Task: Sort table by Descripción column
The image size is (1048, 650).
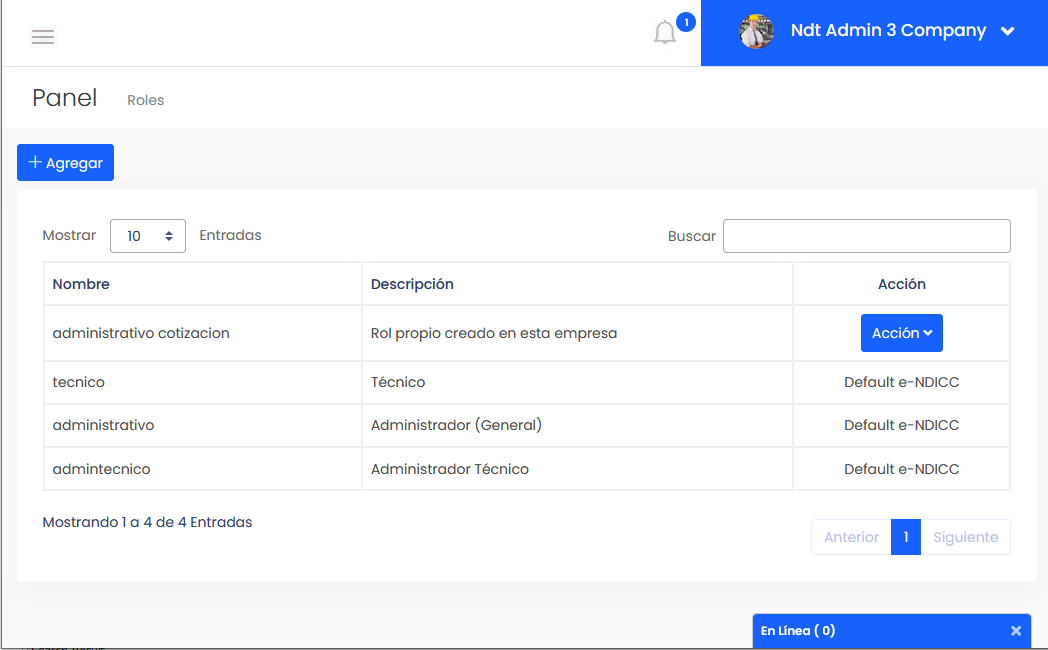Action: click(x=412, y=284)
